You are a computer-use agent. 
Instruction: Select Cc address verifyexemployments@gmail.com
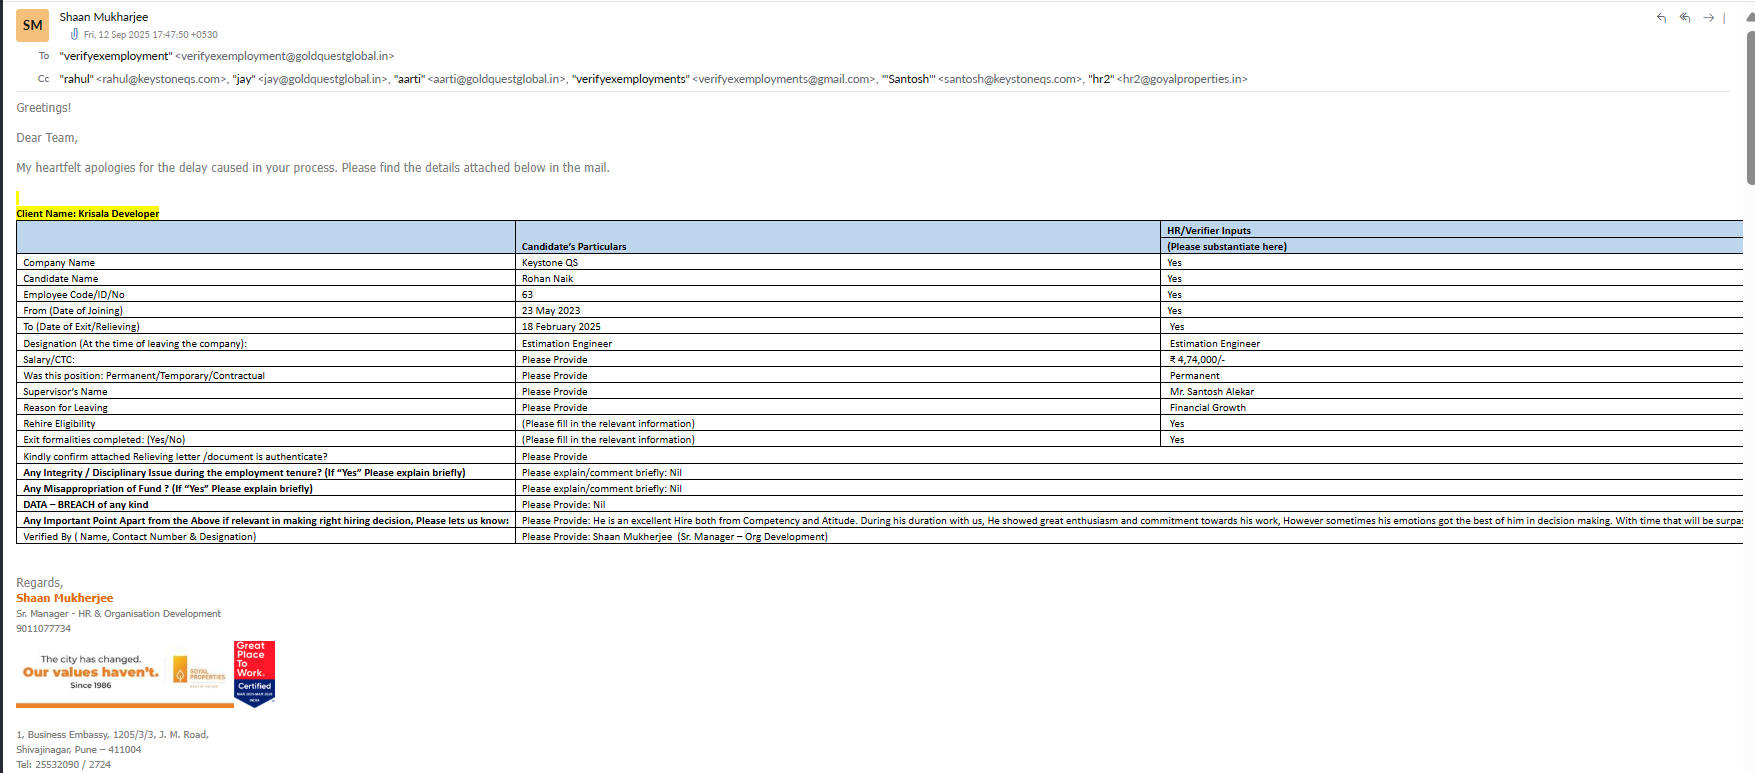coord(724,79)
